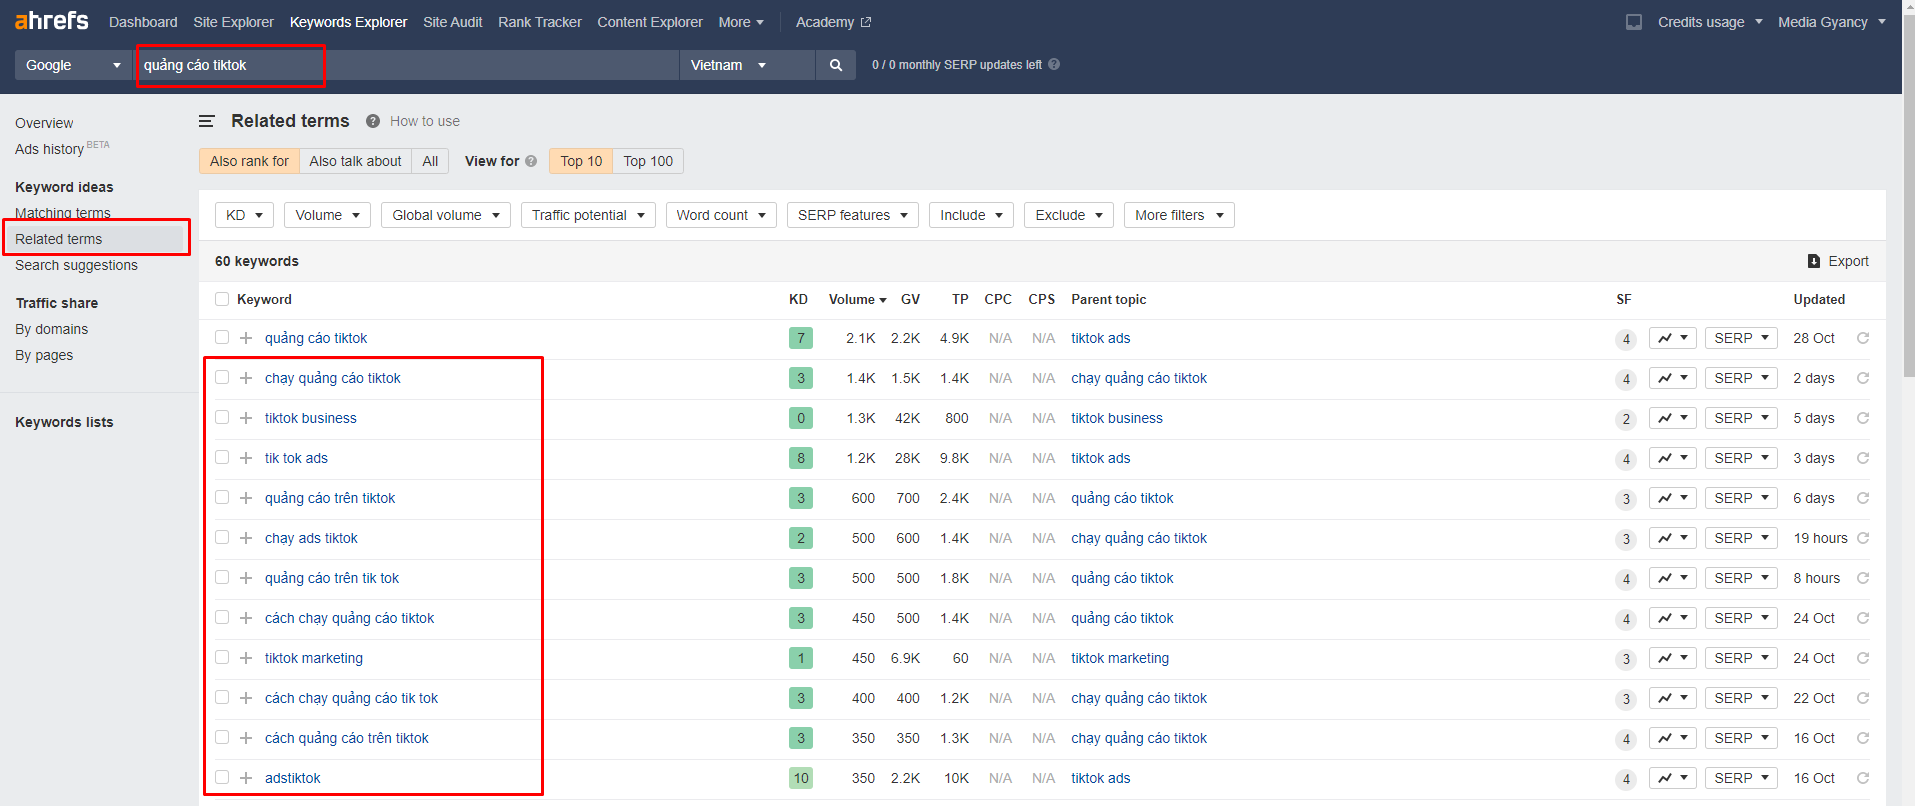Switch to Rank Tracker
This screenshot has height=806, width=1915.
coord(540,22)
